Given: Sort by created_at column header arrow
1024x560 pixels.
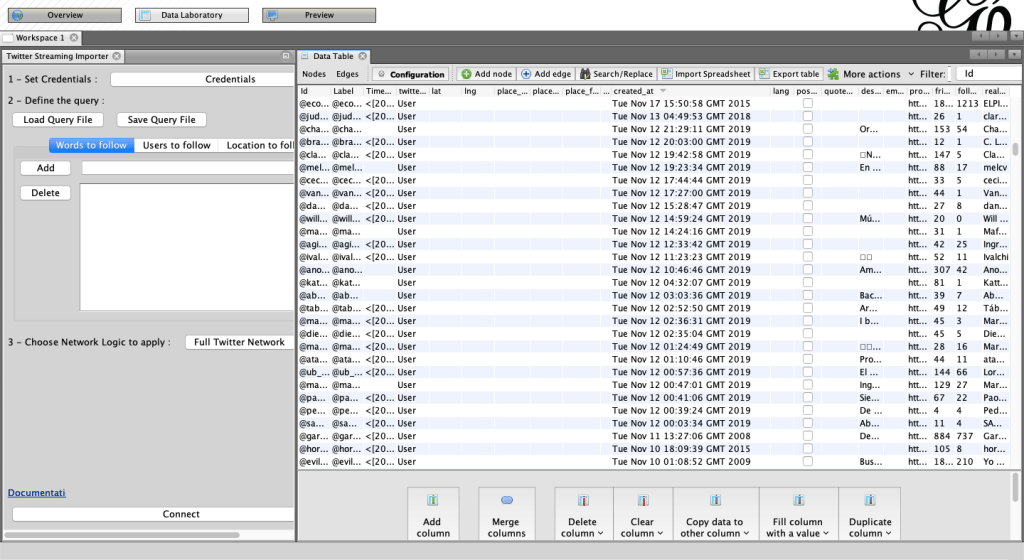Looking at the screenshot, I should pos(664,91).
